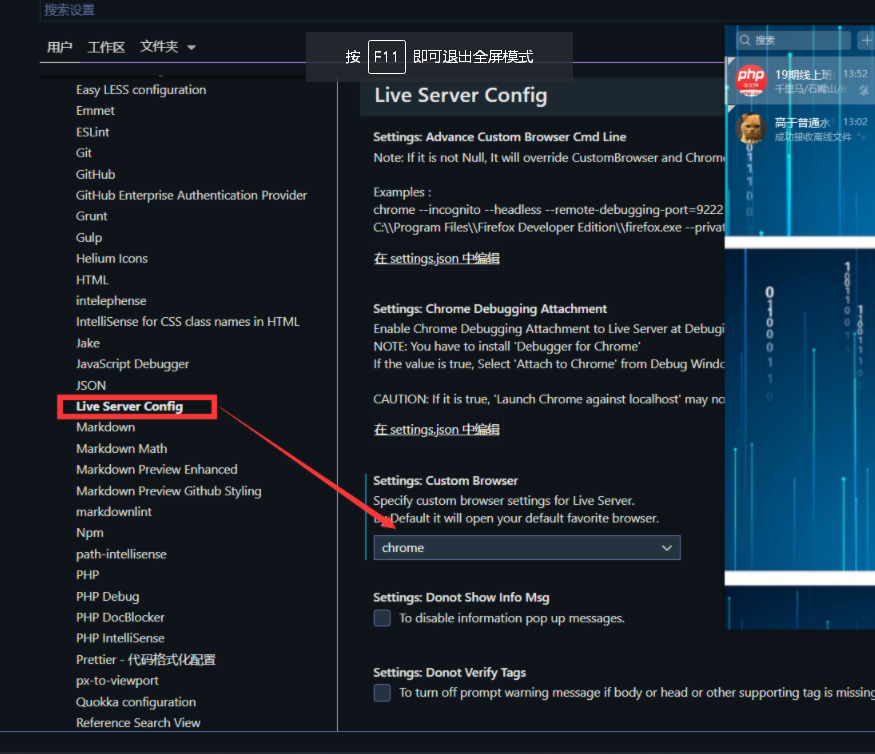The width and height of the screenshot is (875, 754).
Task: Click the Advance Custom Browser Cmd Line title
Action: (499, 137)
